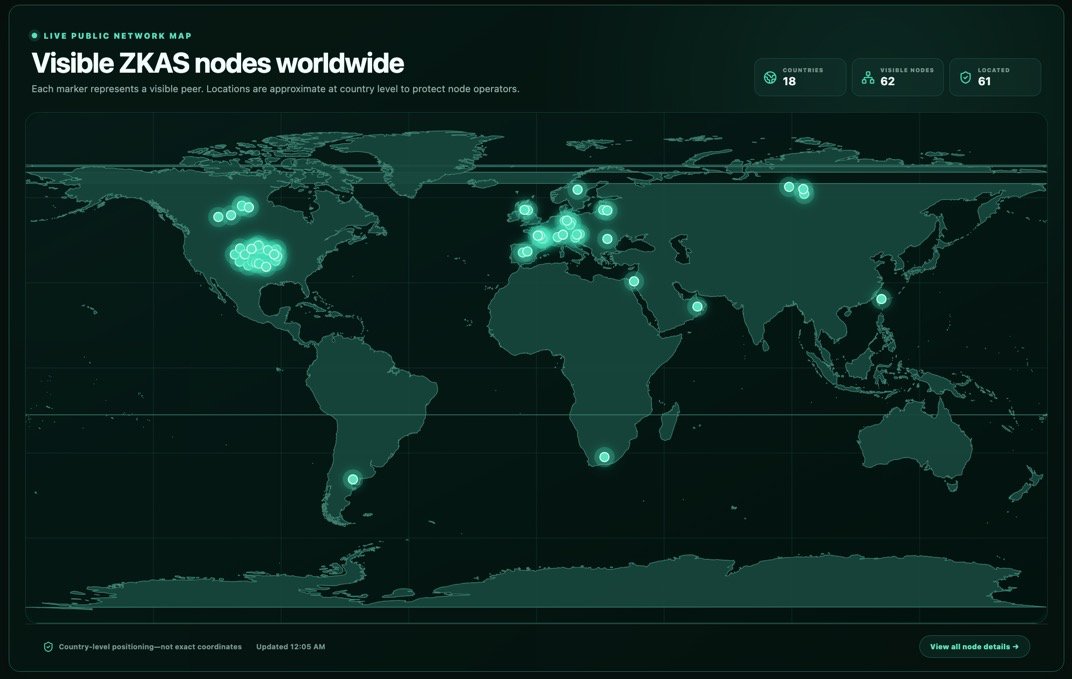The height and width of the screenshot is (679, 1072).
Task: Select the node marker in Argentina
Action: click(x=353, y=479)
